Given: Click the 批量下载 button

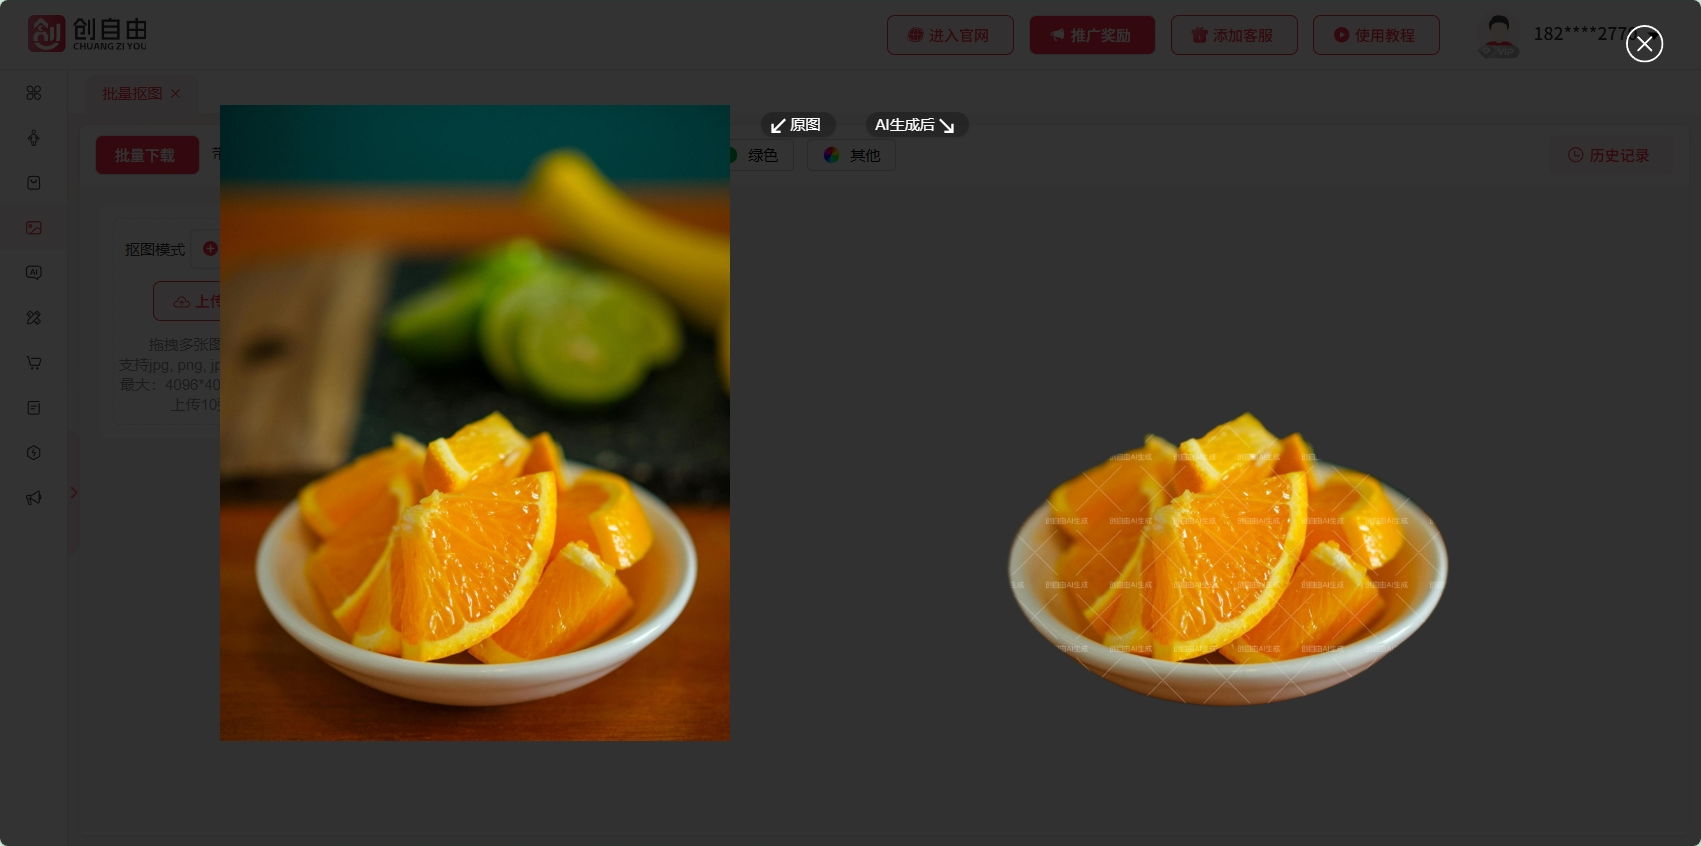Looking at the screenshot, I should (146, 156).
